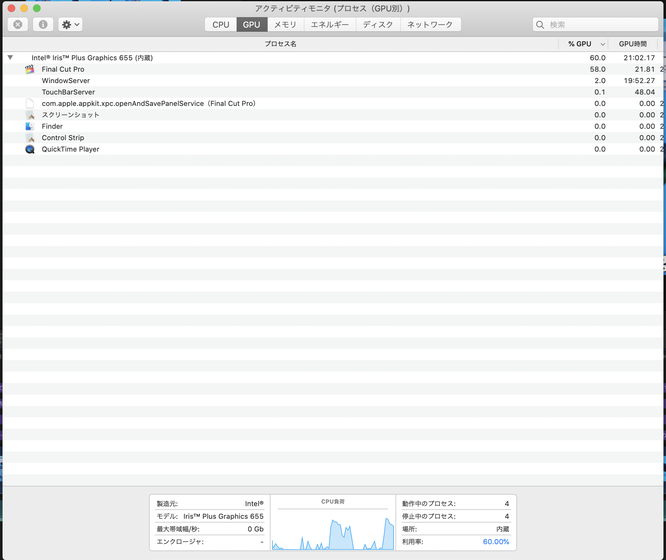Sort by プロセス名 column header
Viewport: 666px width, 560px height.
(x=280, y=44)
